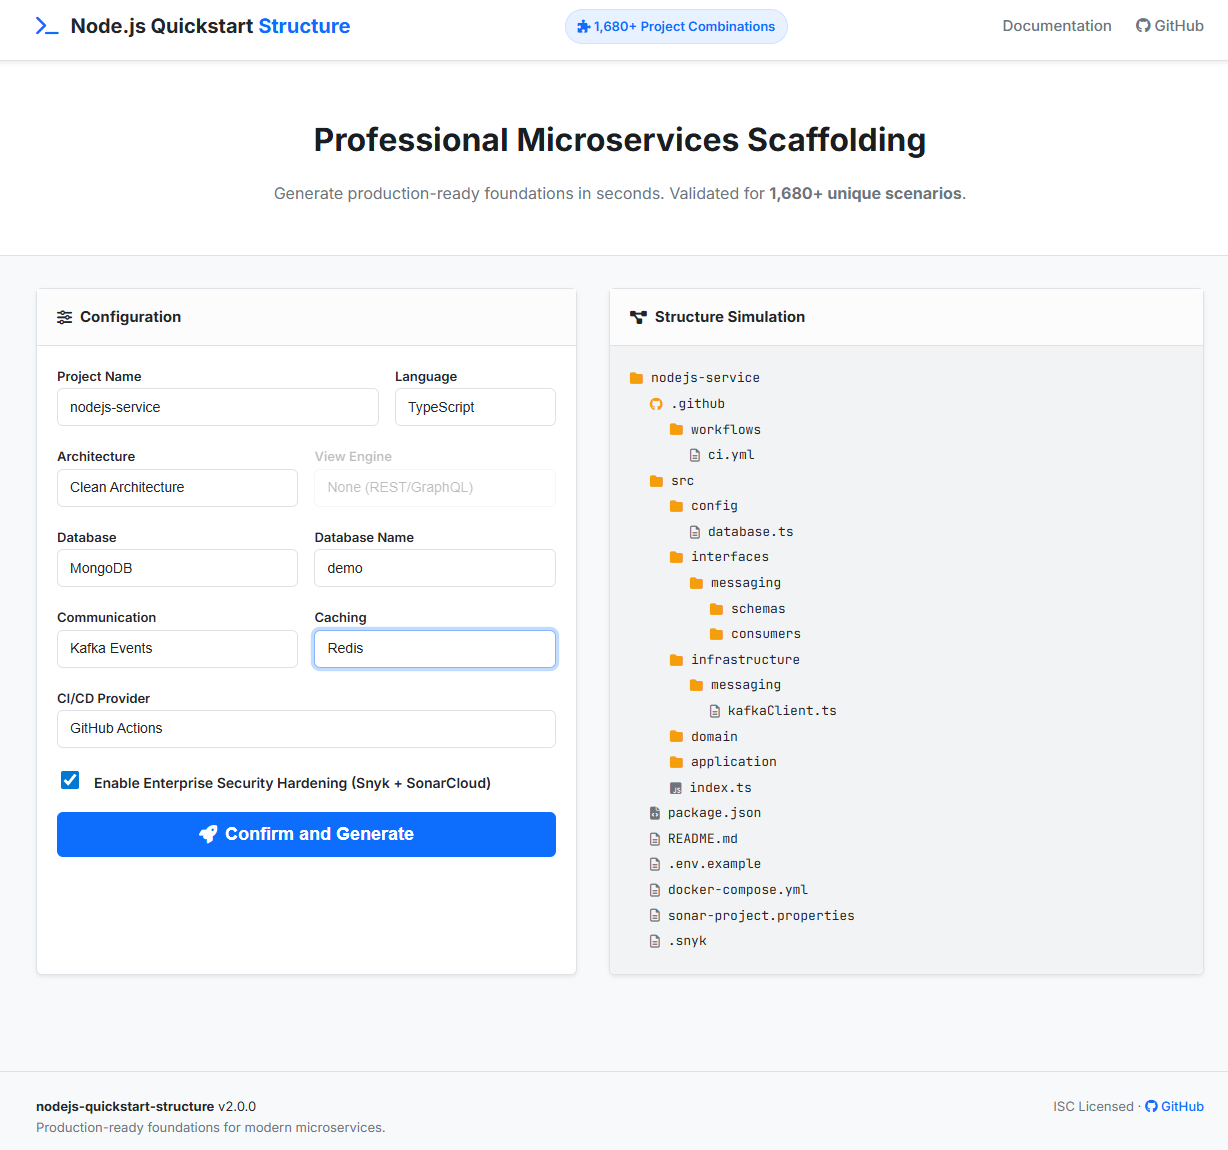This screenshot has height=1150, width=1228.
Task: Click the terminal logo beside Node.js Quickstart
Action: 47,25
